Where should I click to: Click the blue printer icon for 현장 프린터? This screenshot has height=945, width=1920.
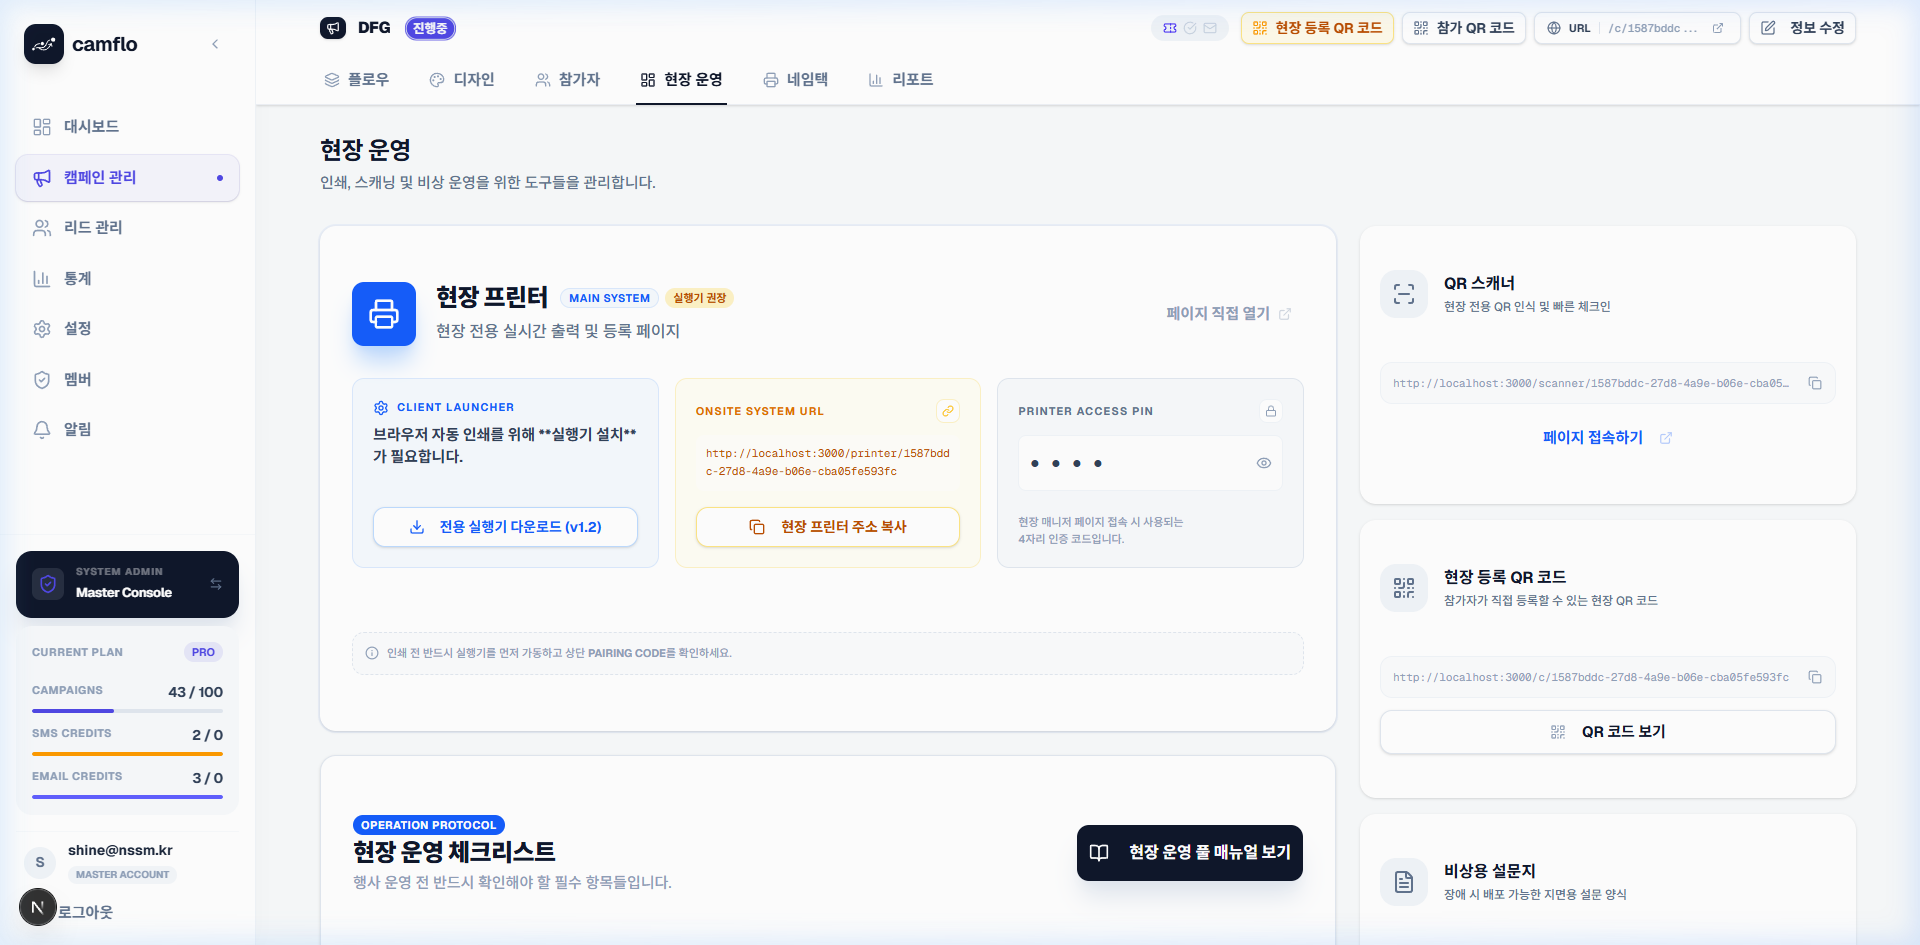click(x=384, y=314)
